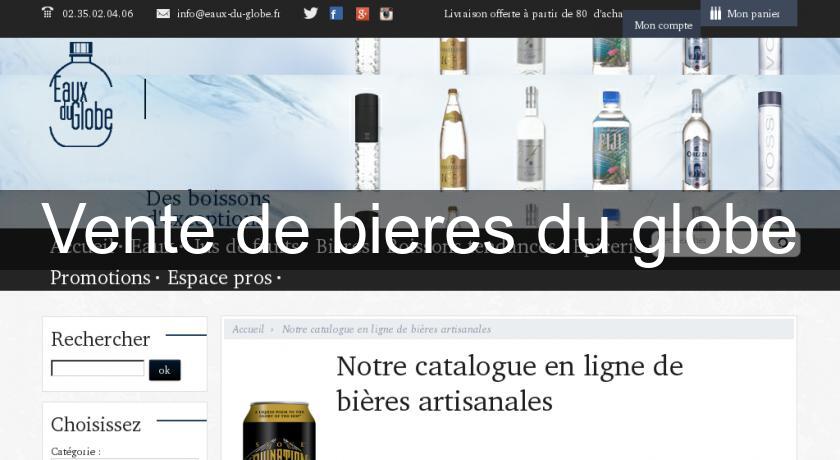The image size is (840, 460).
Task: Click the Eaux du Globe bottle logo
Action: click(x=81, y=95)
